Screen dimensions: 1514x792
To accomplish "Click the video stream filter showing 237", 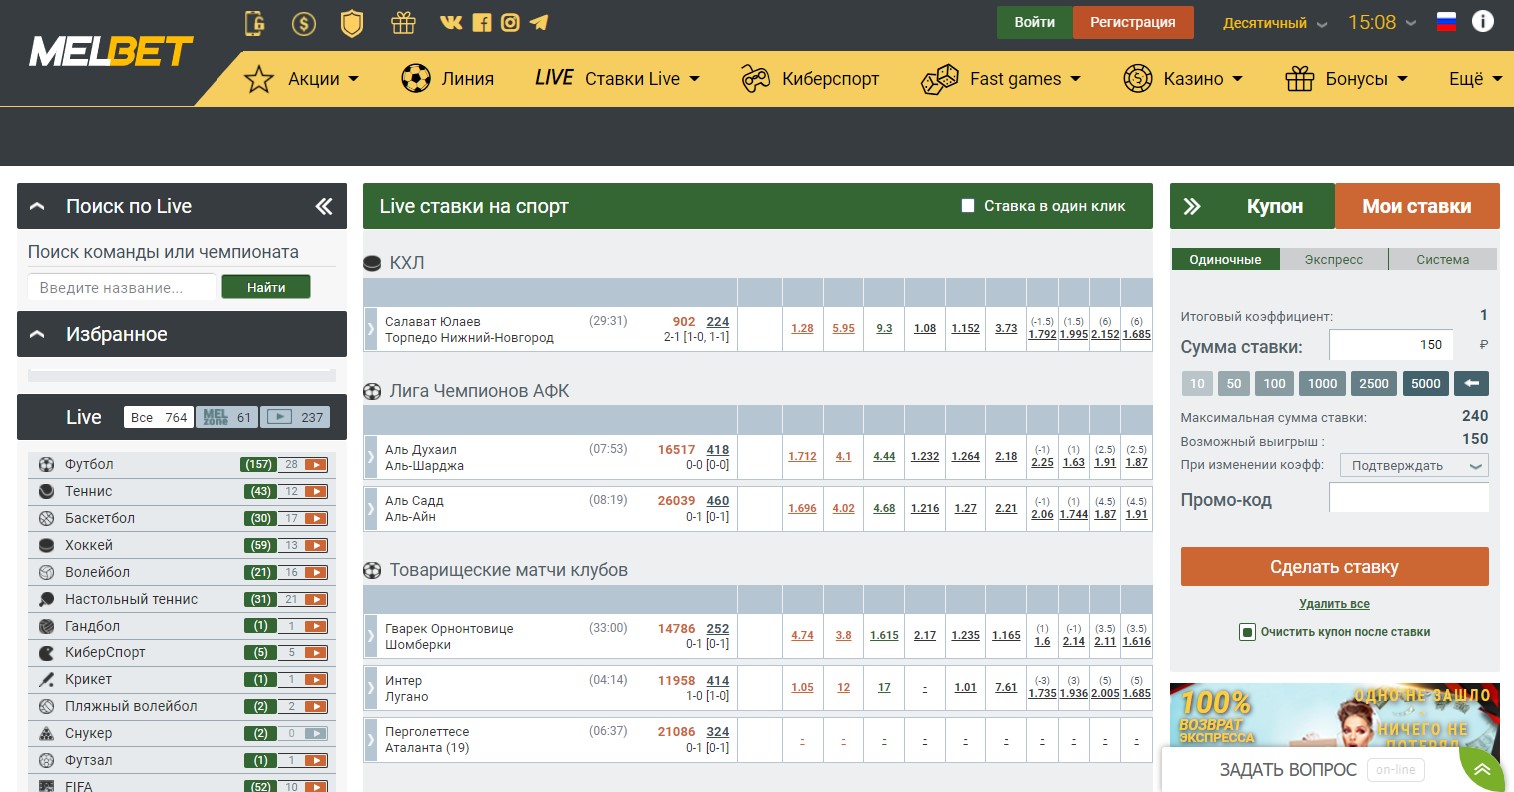I will pyautogui.click(x=295, y=417).
